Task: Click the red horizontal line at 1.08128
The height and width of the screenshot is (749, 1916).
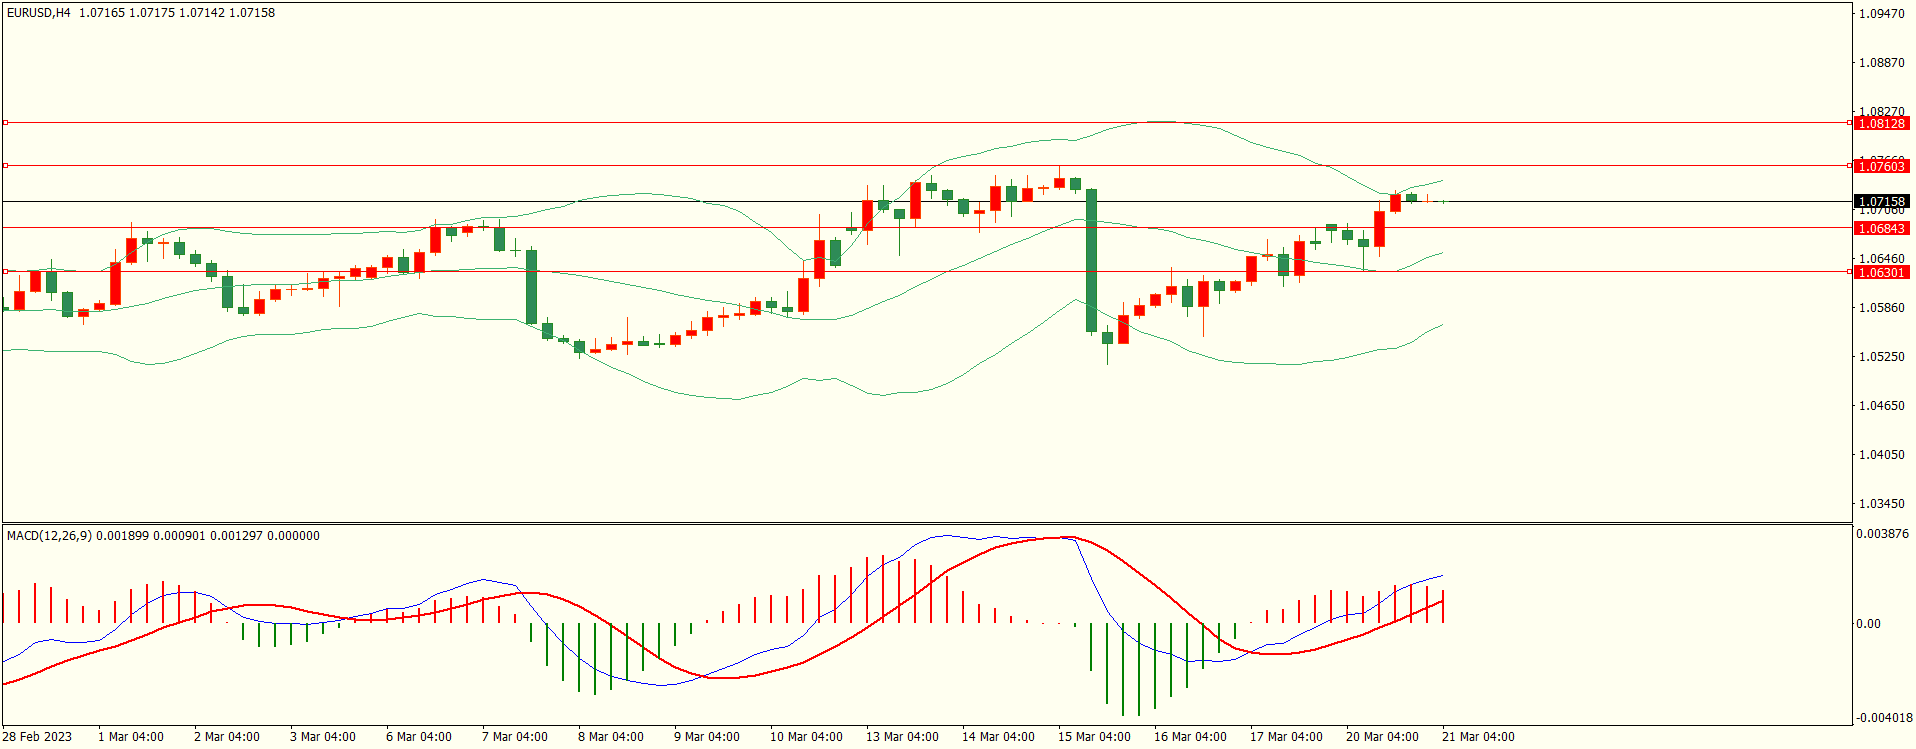Action: [926, 123]
